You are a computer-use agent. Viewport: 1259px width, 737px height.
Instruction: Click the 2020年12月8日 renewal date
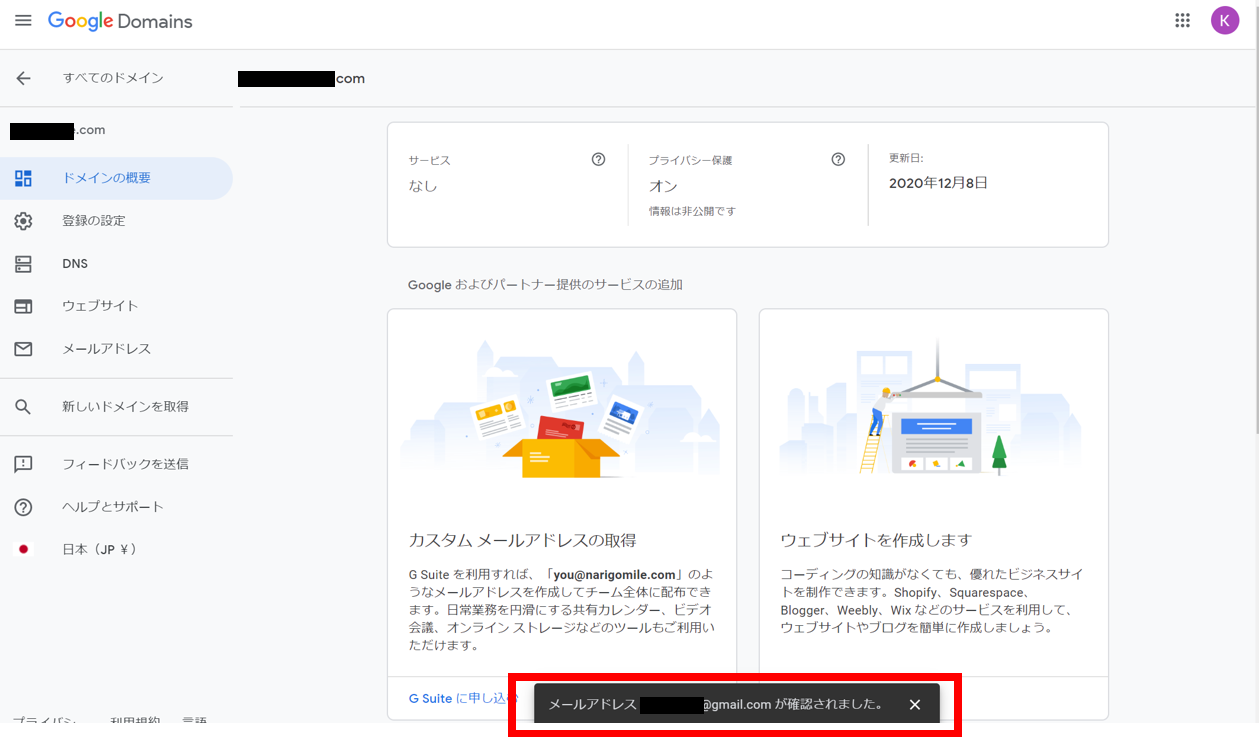[938, 183]
